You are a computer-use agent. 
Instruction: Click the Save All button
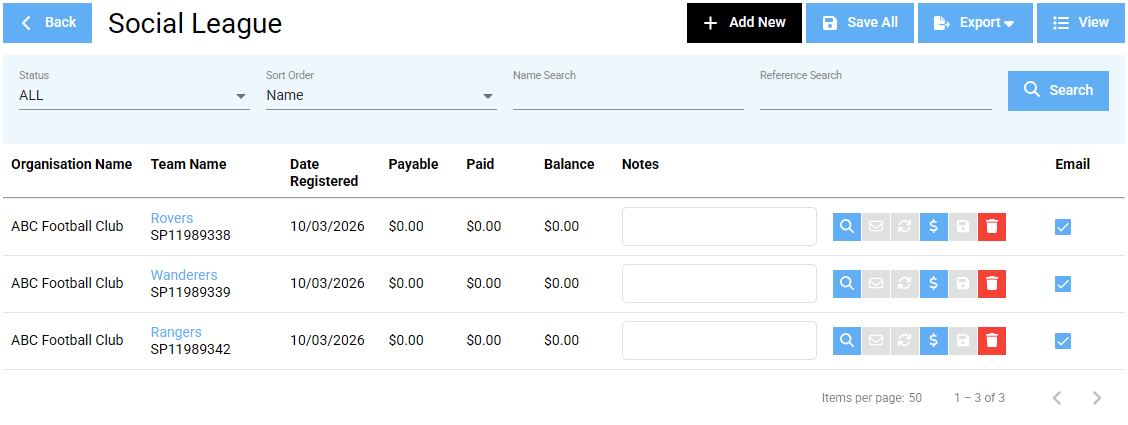tap(860, 23)
